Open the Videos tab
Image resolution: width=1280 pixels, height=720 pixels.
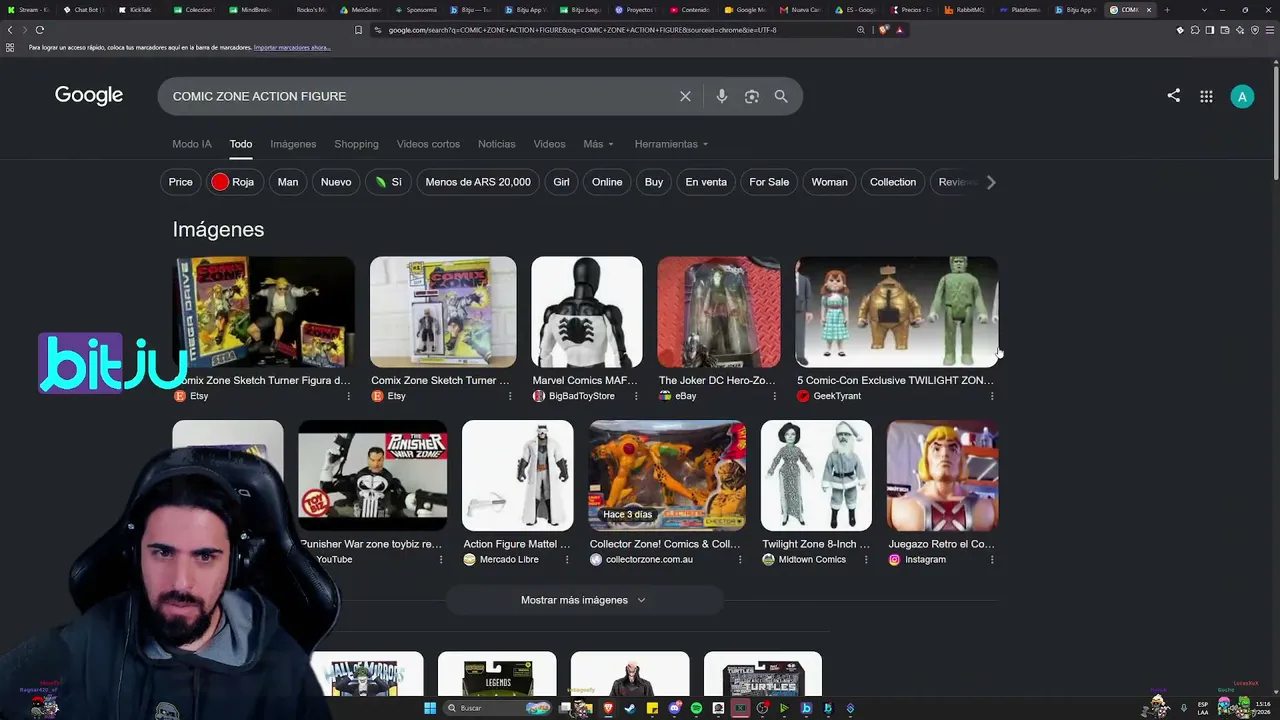coord(549,144)
